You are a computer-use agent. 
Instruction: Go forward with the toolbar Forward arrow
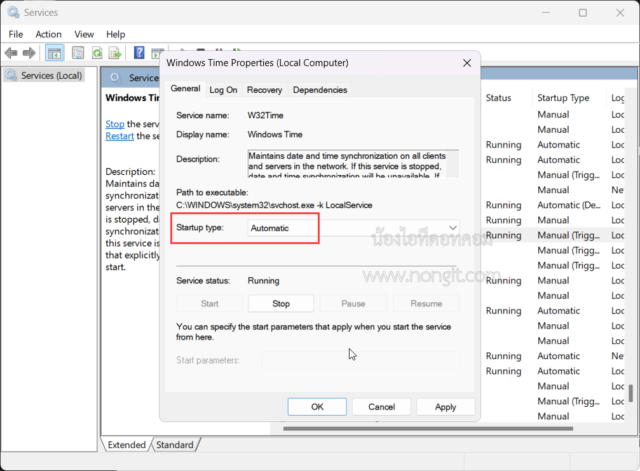pos(29,53)
